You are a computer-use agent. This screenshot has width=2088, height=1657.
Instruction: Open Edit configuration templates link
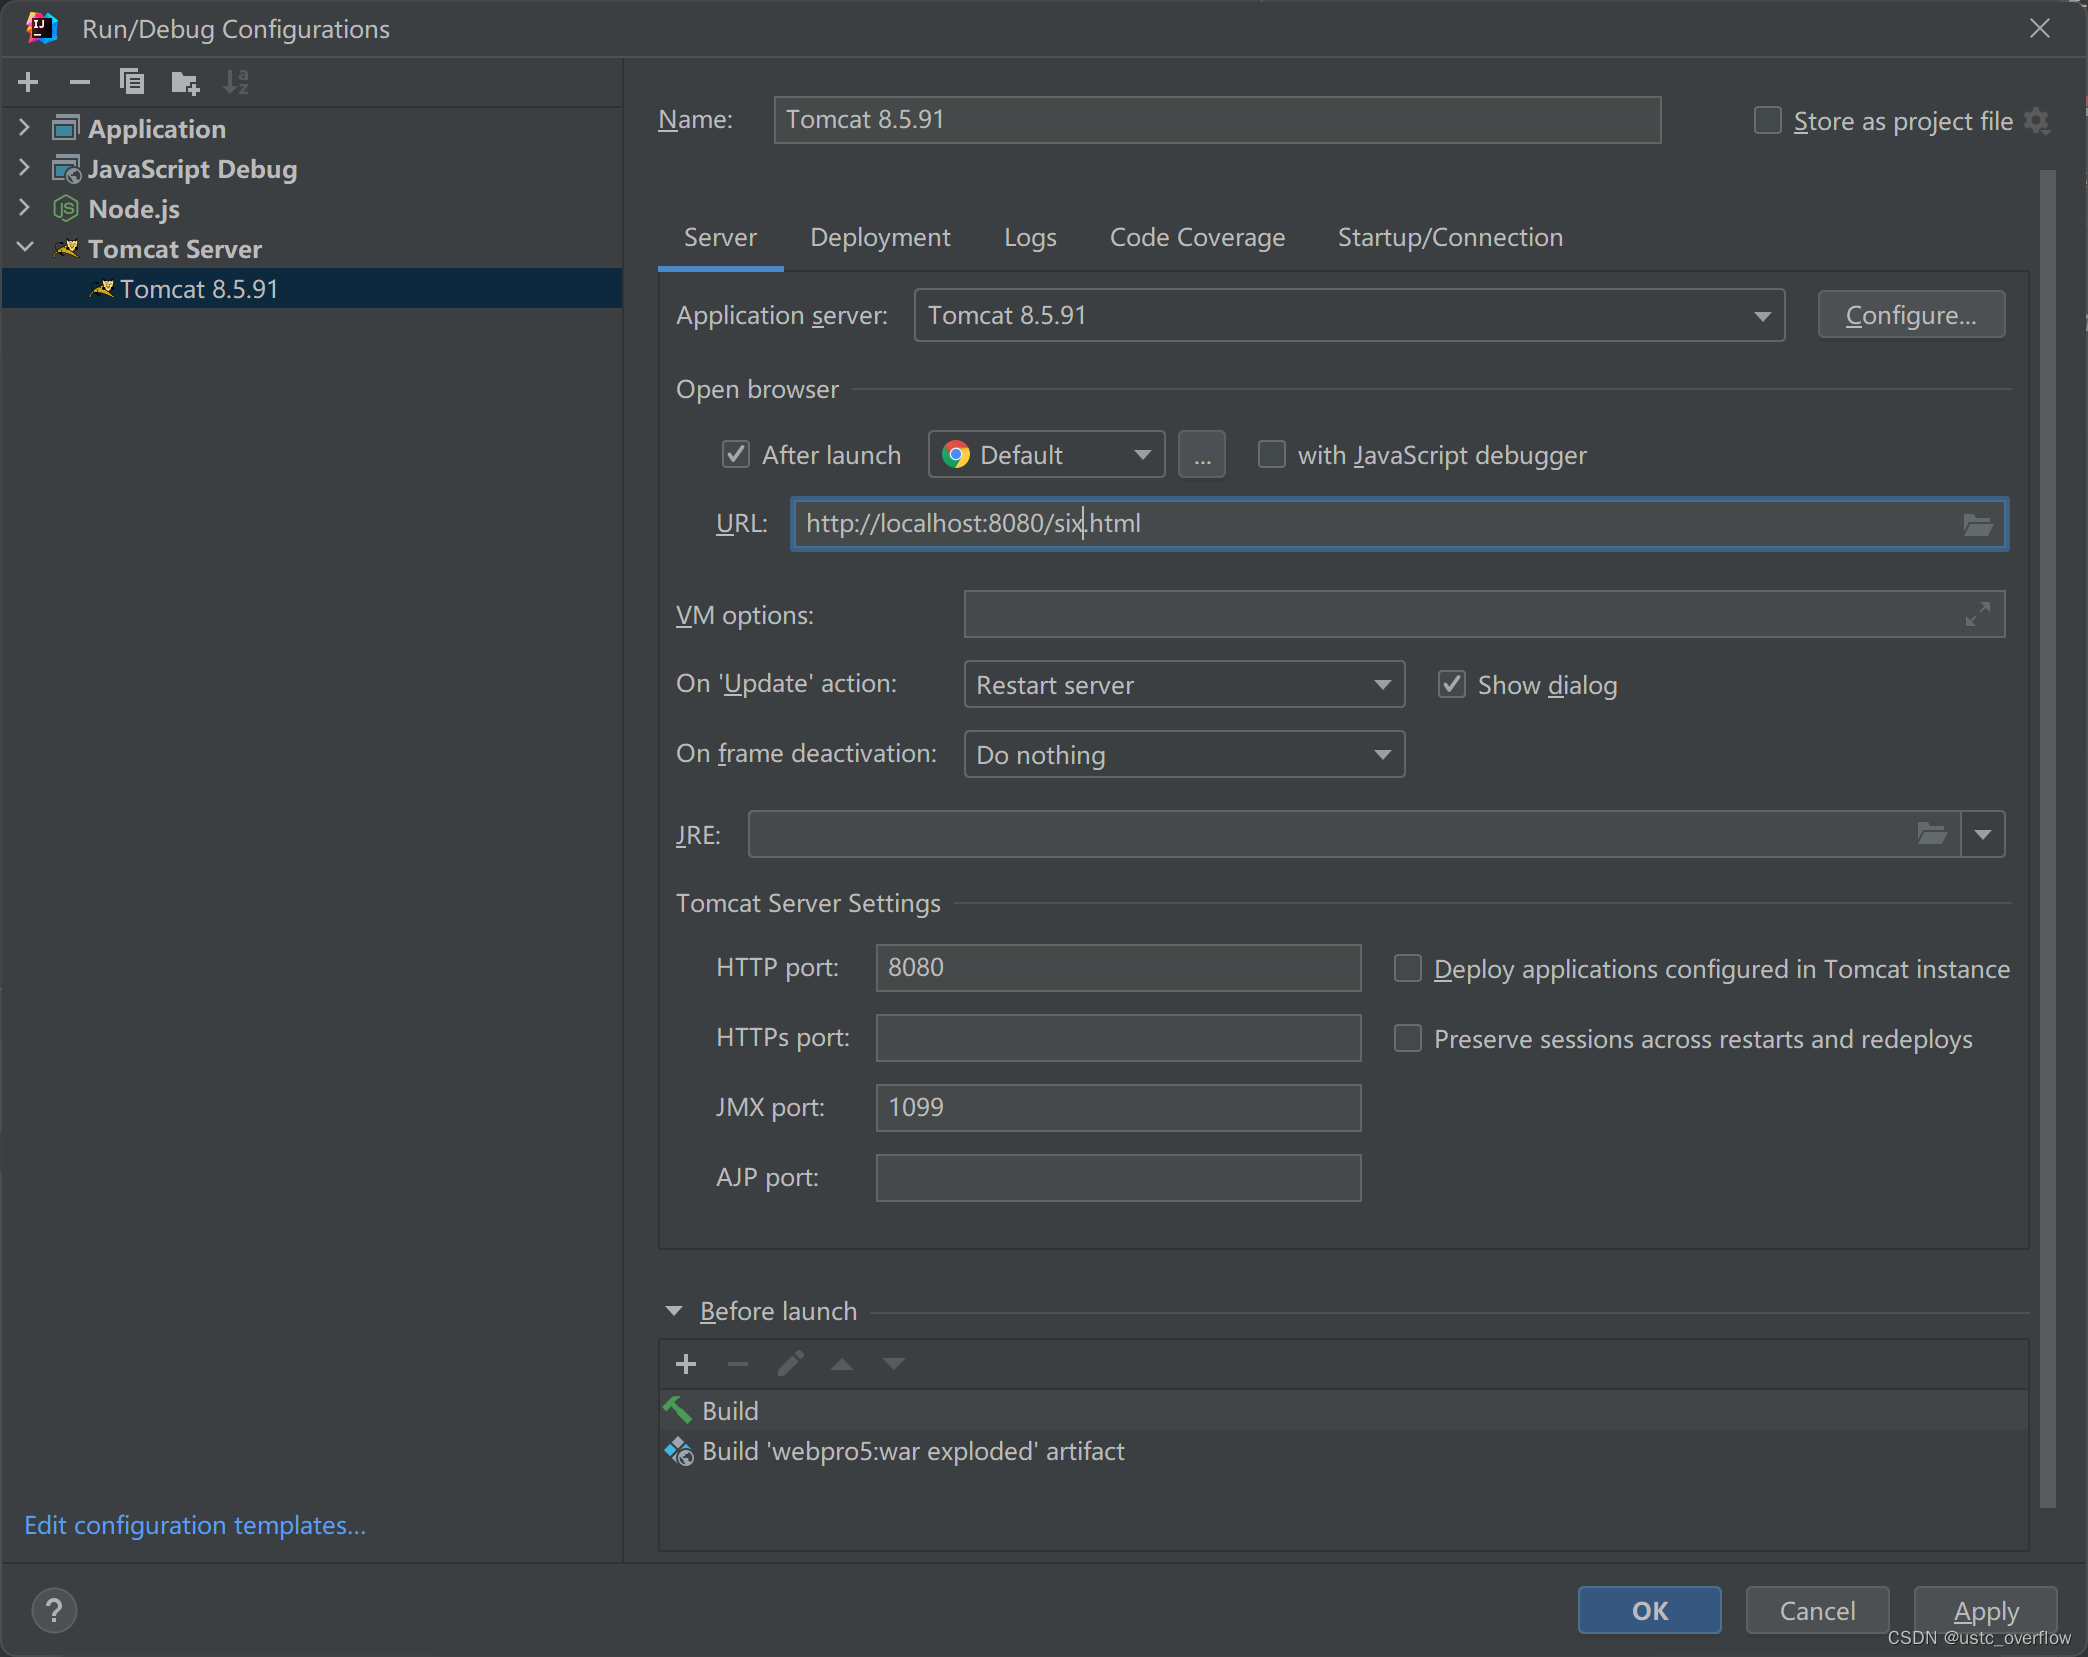click(195, 1525)
